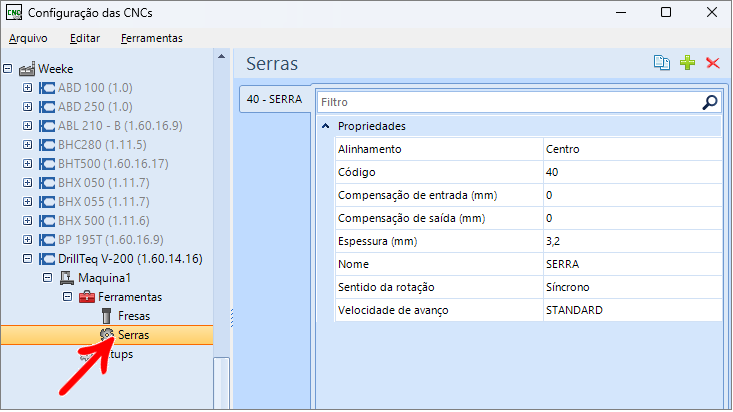Edit the Código value 40
This screenshot has height=412, width=733.
click(x=632, y=172)
